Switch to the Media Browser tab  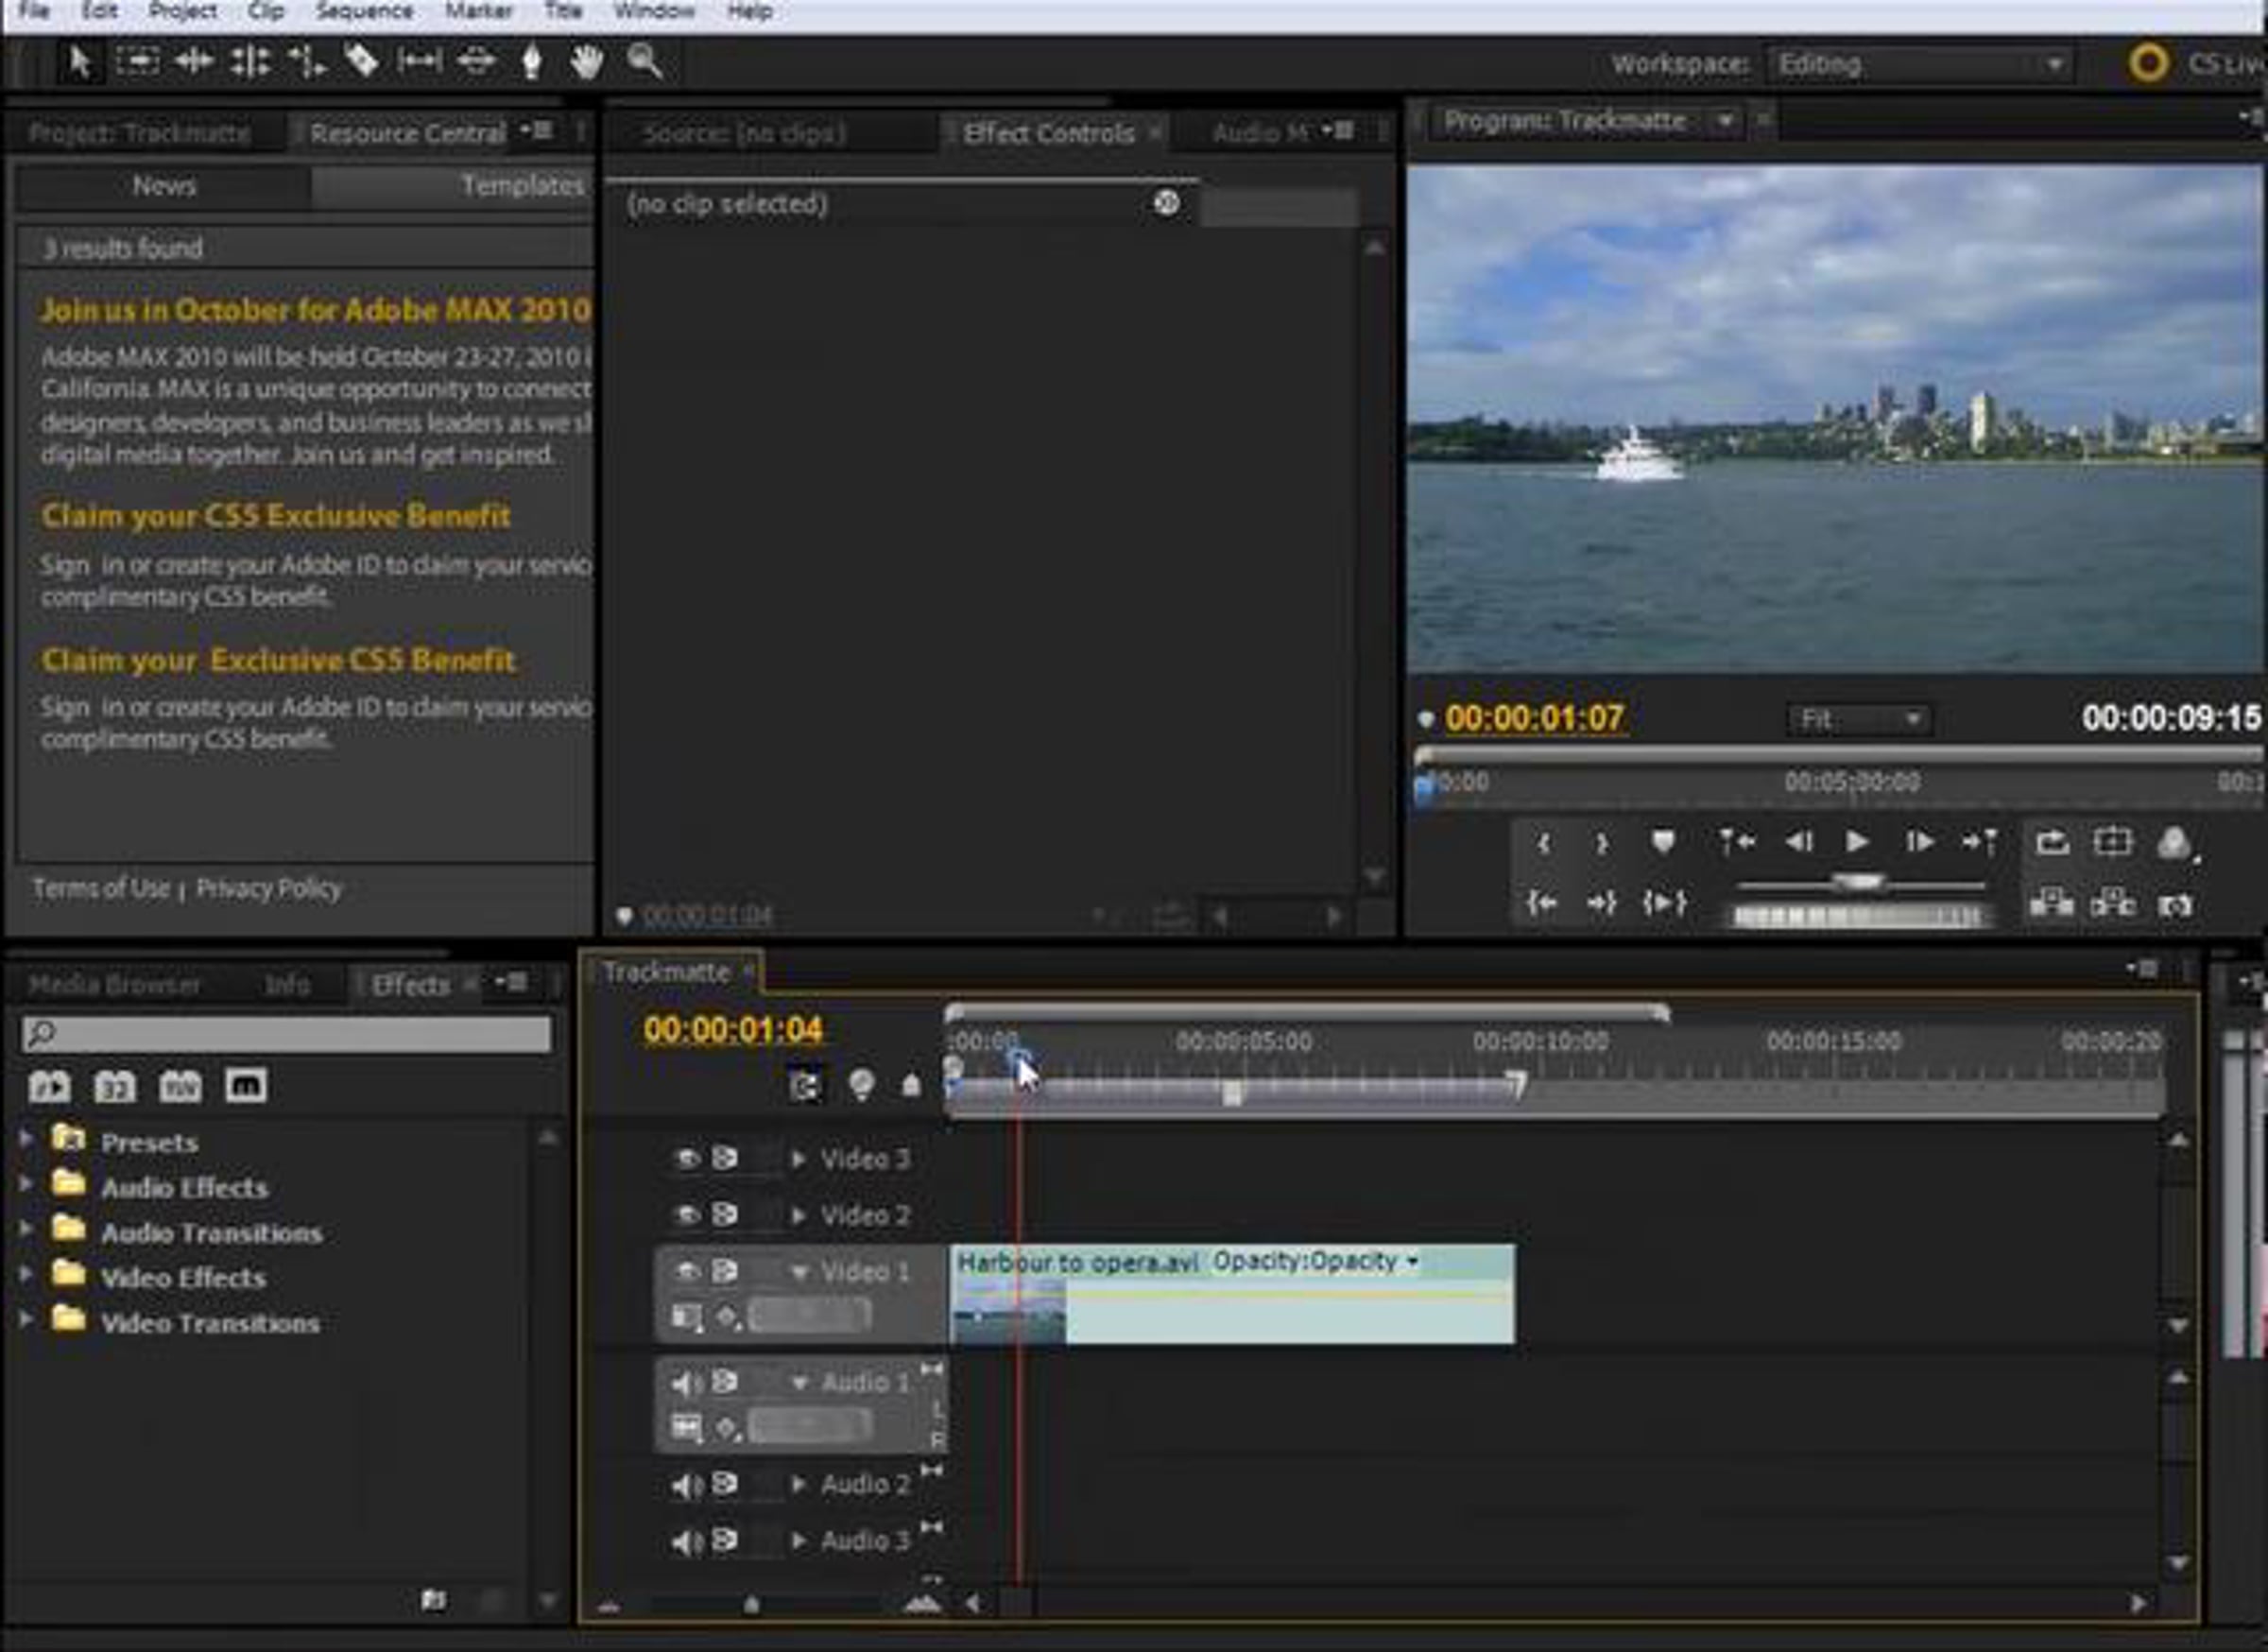114,985
